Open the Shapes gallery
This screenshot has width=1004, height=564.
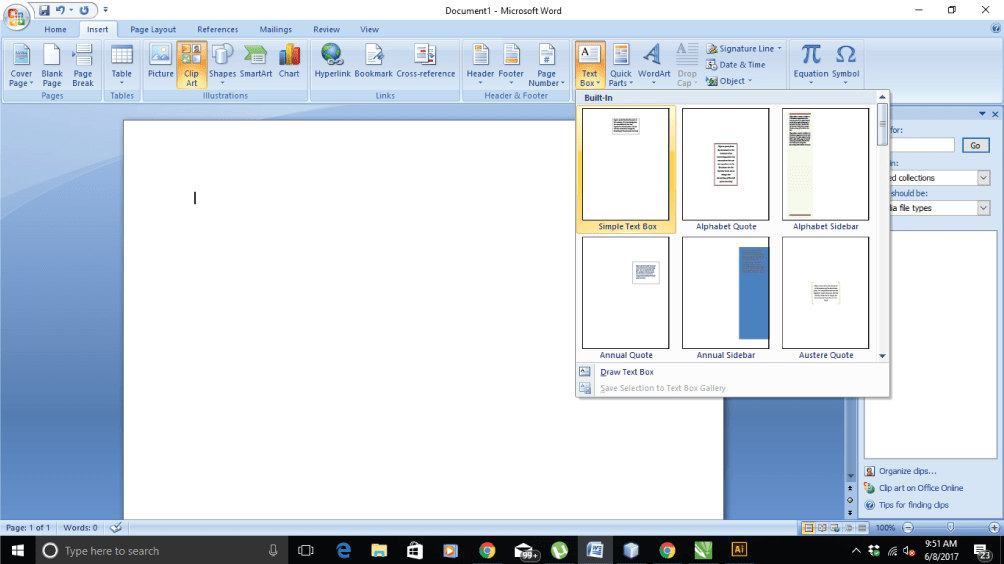222,65
